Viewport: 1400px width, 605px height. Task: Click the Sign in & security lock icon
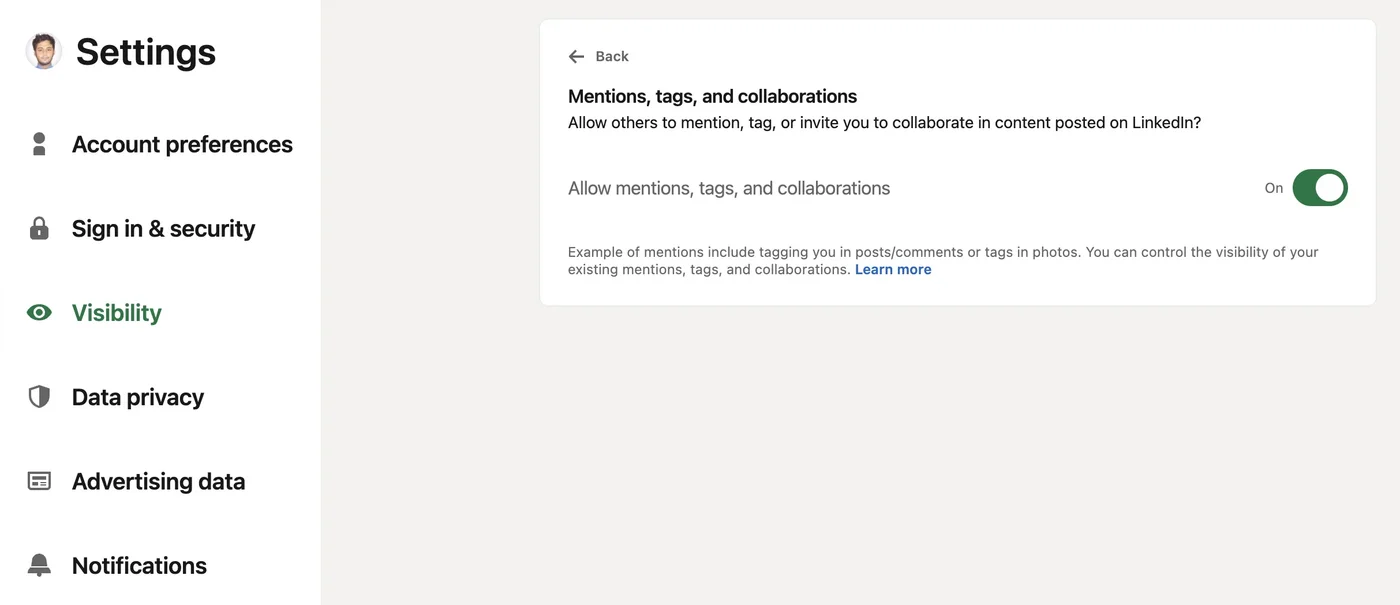click(39, 228)
